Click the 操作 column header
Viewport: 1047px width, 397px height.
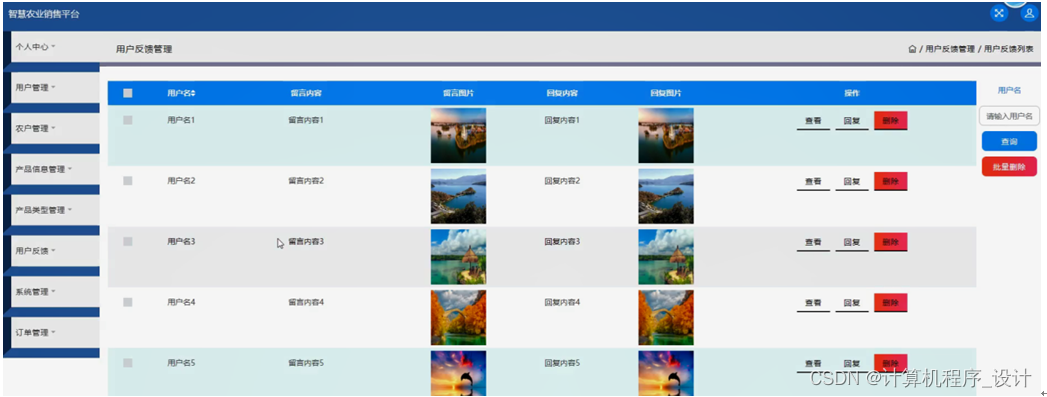851,93
